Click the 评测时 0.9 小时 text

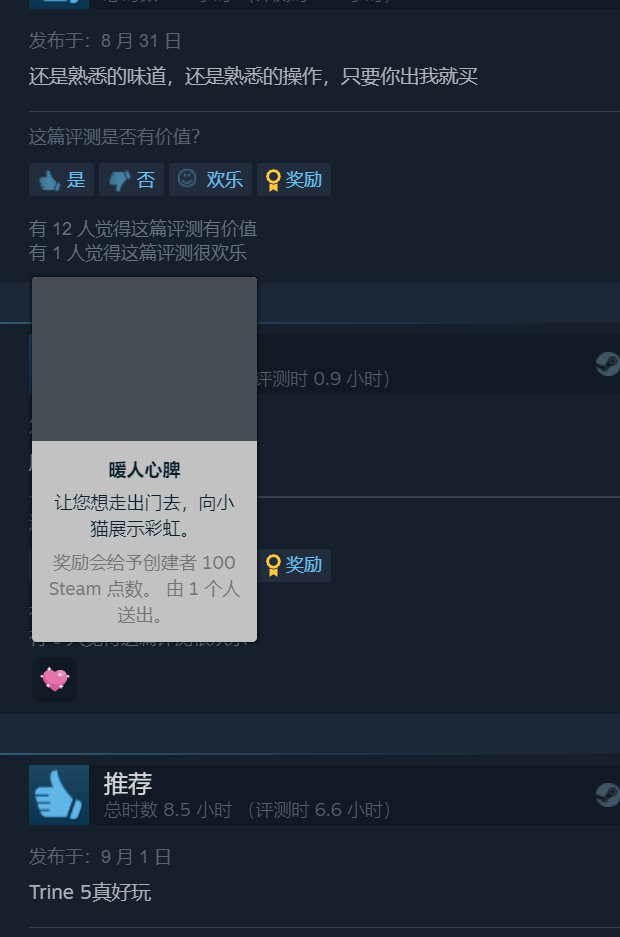click(323, 379)
